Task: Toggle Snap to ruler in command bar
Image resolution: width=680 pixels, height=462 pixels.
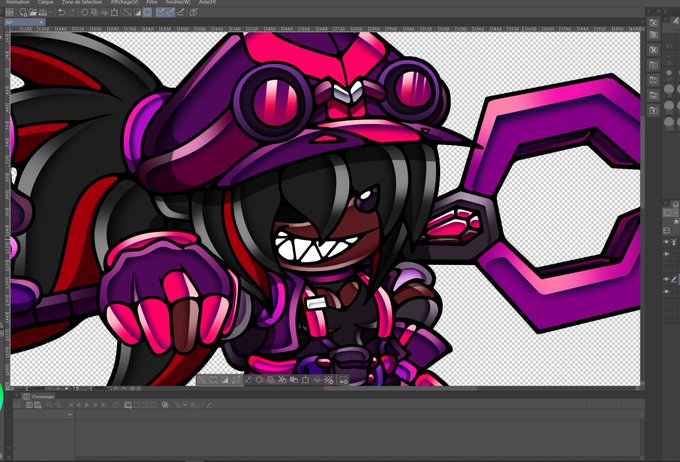Action: tap(161, 12)
